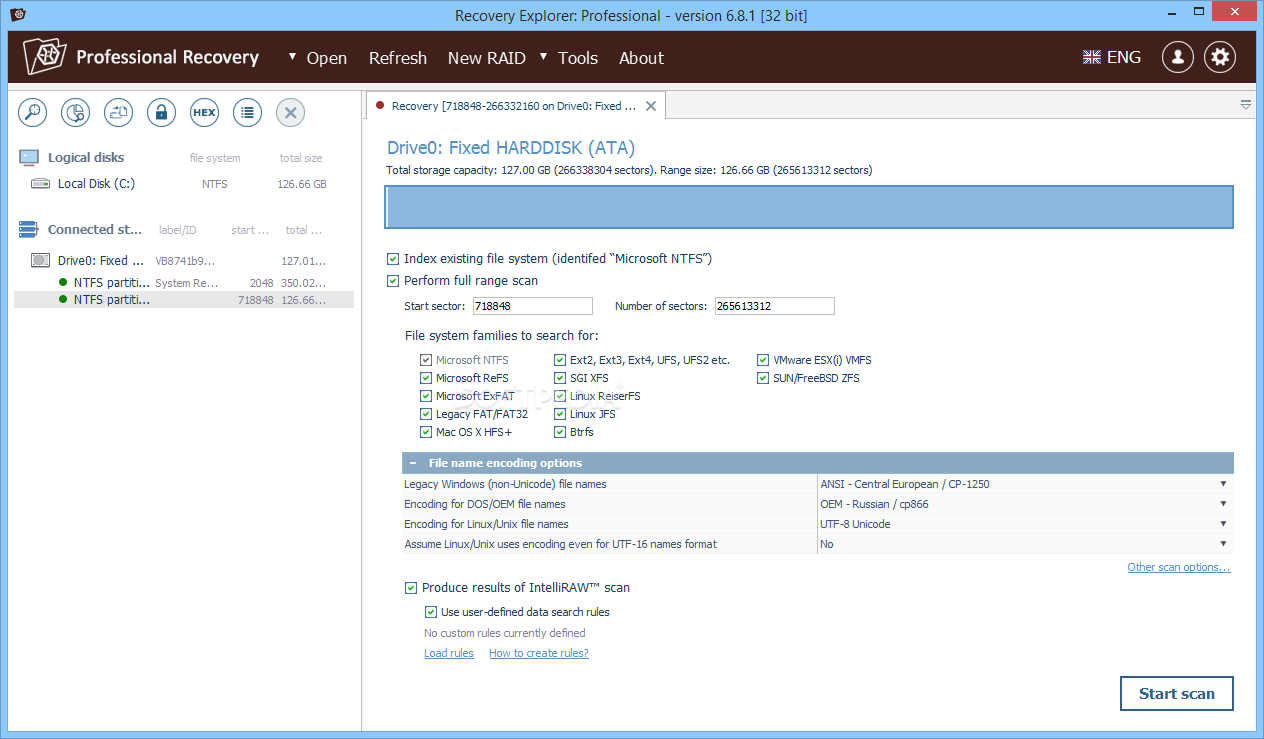This screenshot has width=1264, height=739.
Task: Click the list view toolbar icon
Action: coord(247,113)
